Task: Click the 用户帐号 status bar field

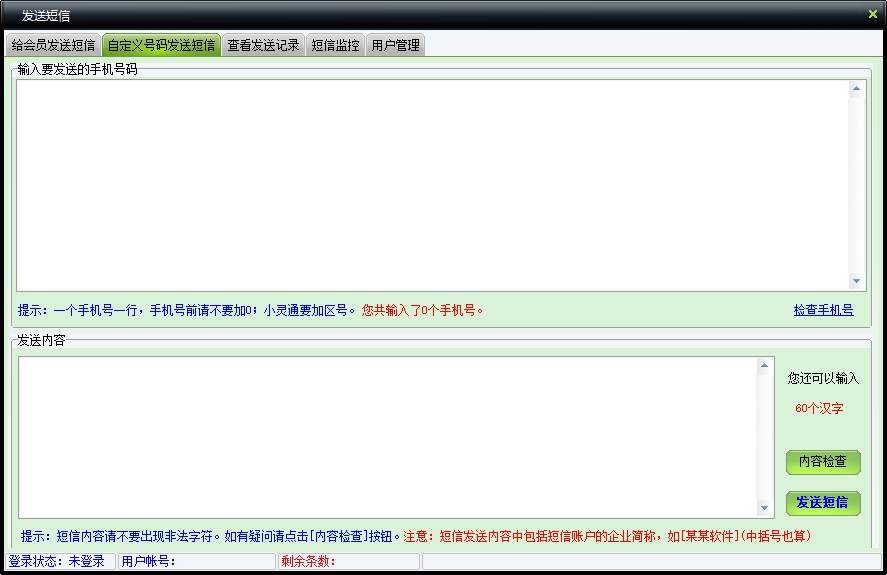Action: [196, 561]
